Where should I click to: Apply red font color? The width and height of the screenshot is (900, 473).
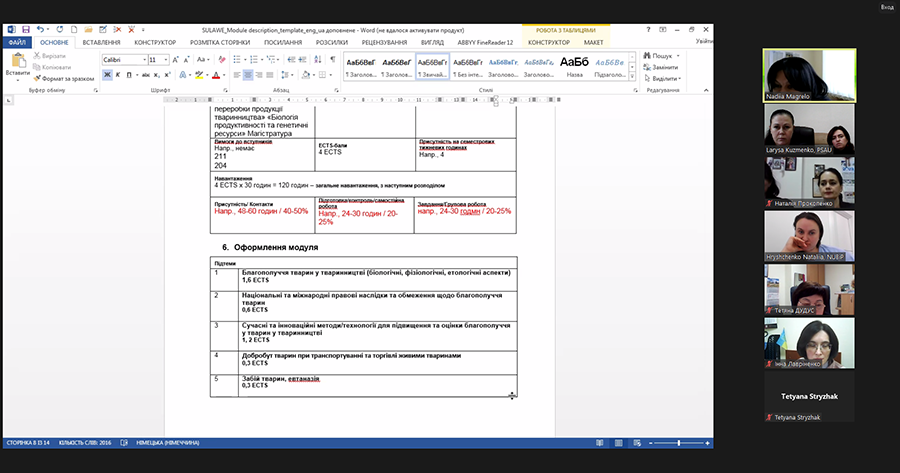pos(216,75)
